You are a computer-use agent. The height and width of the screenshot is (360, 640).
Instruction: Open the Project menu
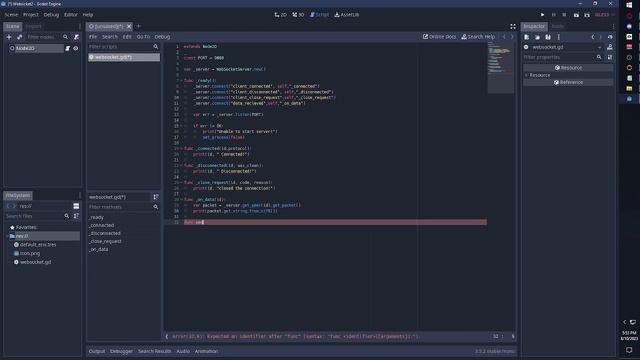(x=31, y=15)
